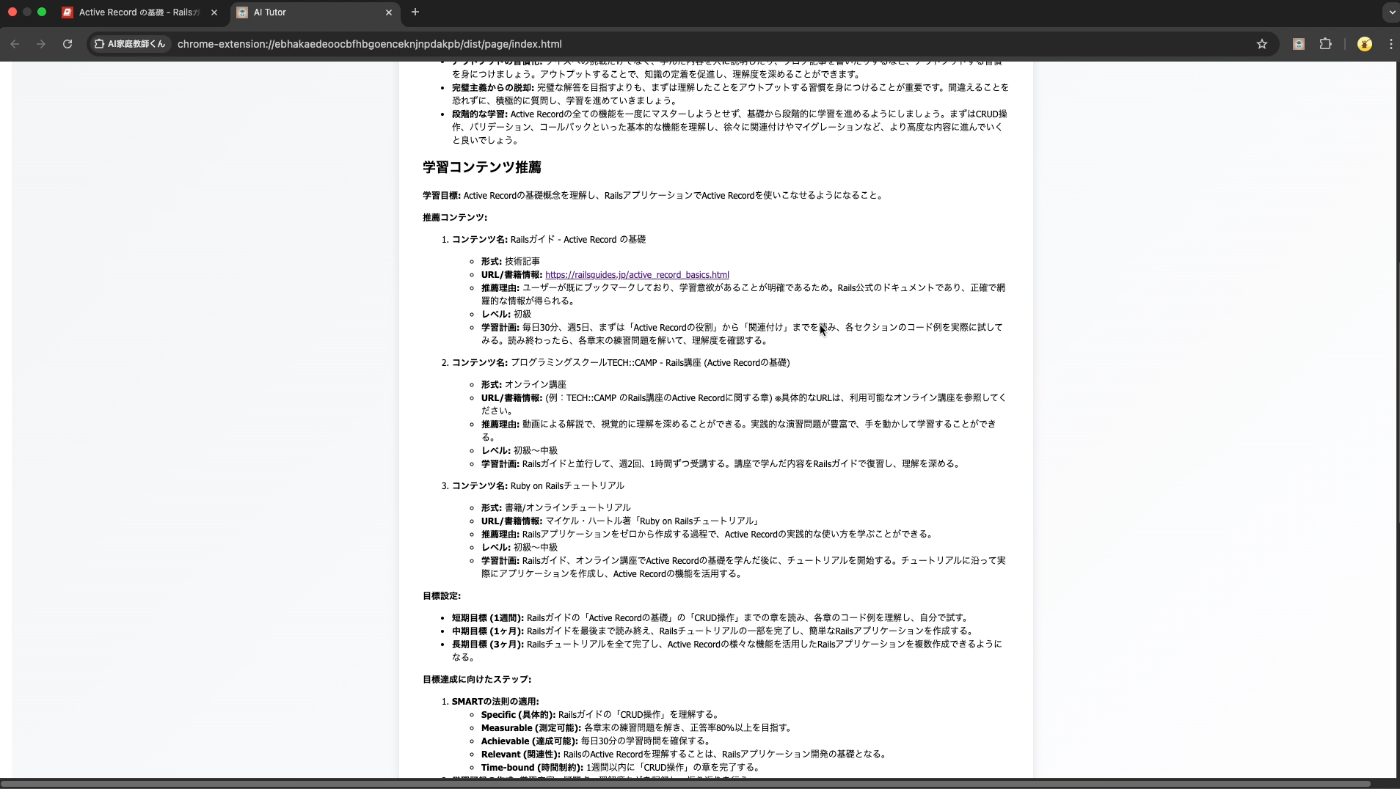This screenshot has height=789, width=1400.
Task: Open Chrome's three-dot menu
Action: [x=1390, y=44]
